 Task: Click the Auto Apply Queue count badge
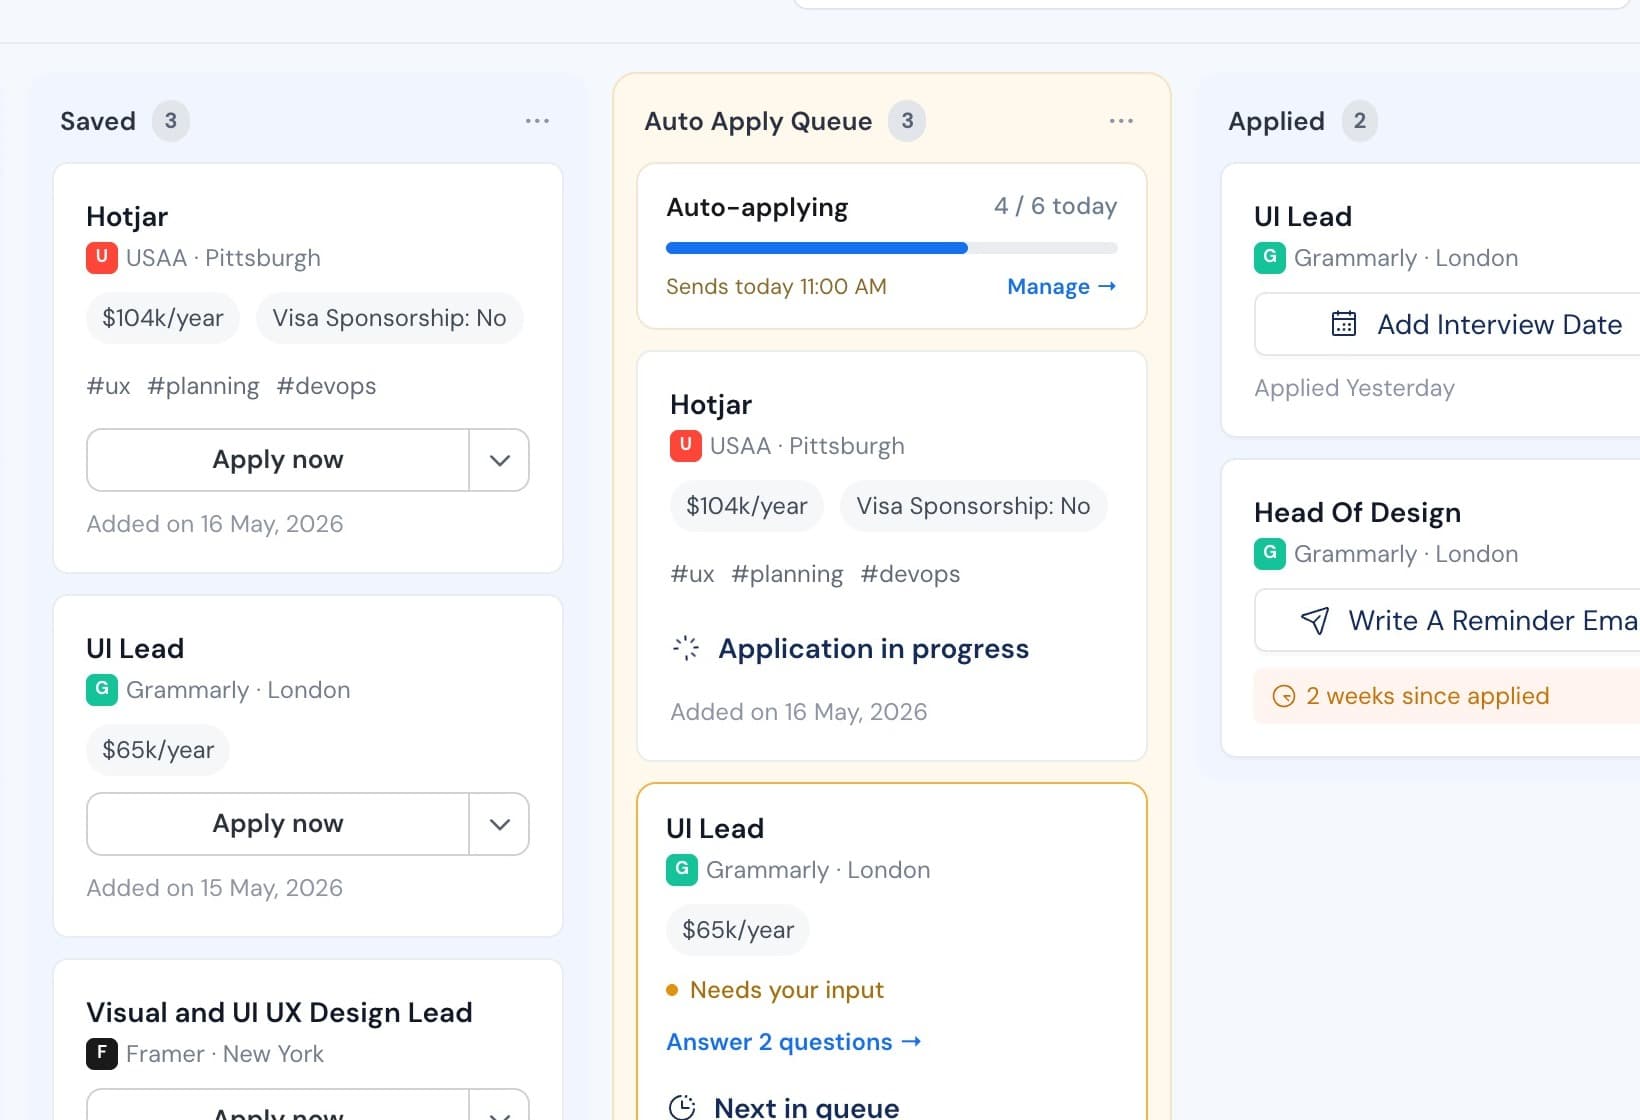click(x=907, y=121)
